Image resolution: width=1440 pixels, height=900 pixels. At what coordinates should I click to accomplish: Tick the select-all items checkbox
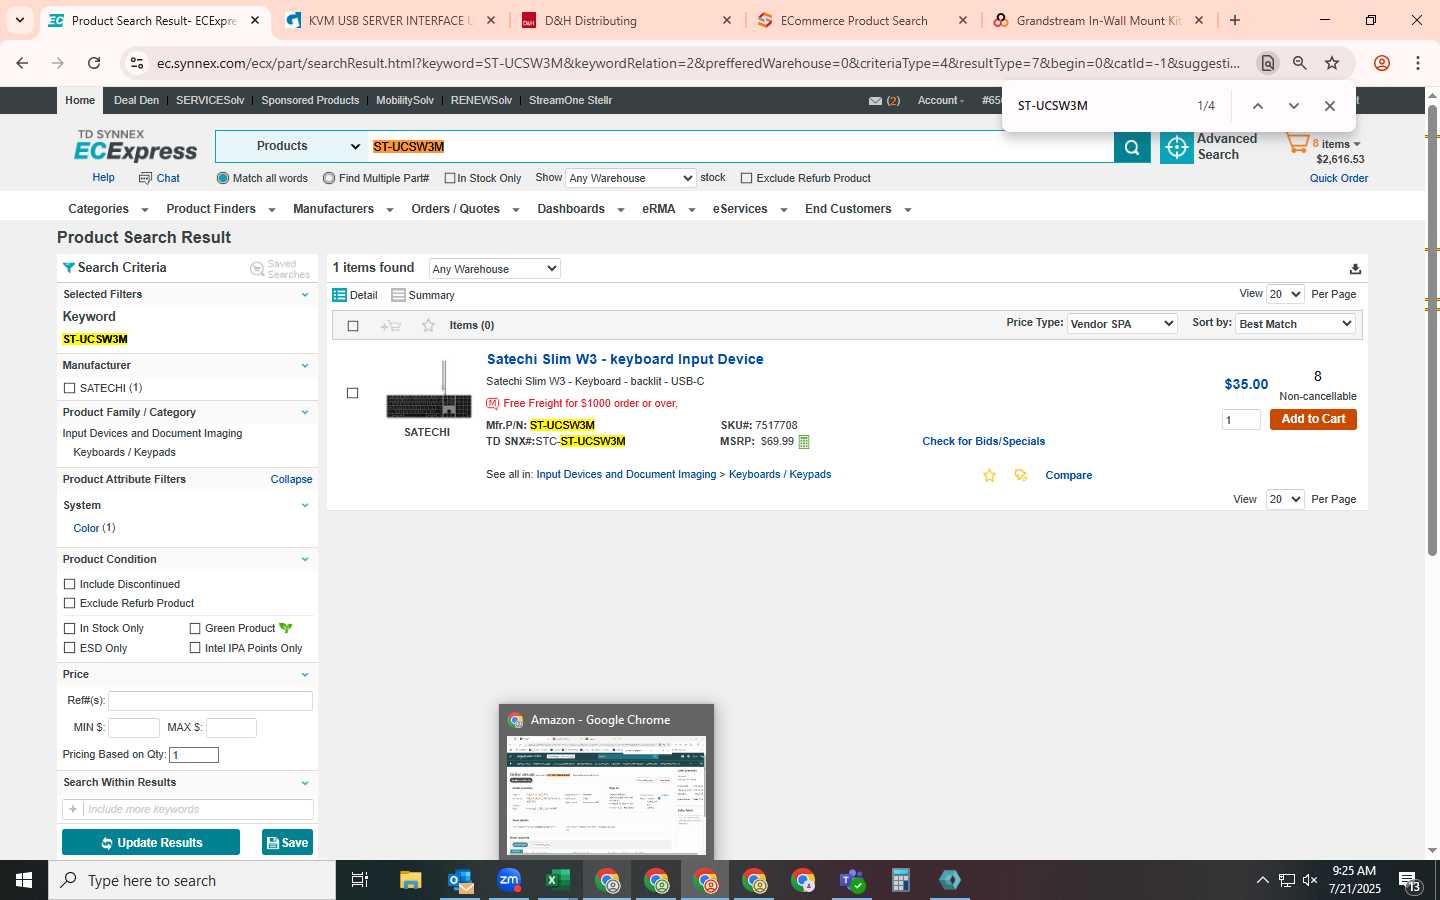pyautogui.click(x=352, y=326)
